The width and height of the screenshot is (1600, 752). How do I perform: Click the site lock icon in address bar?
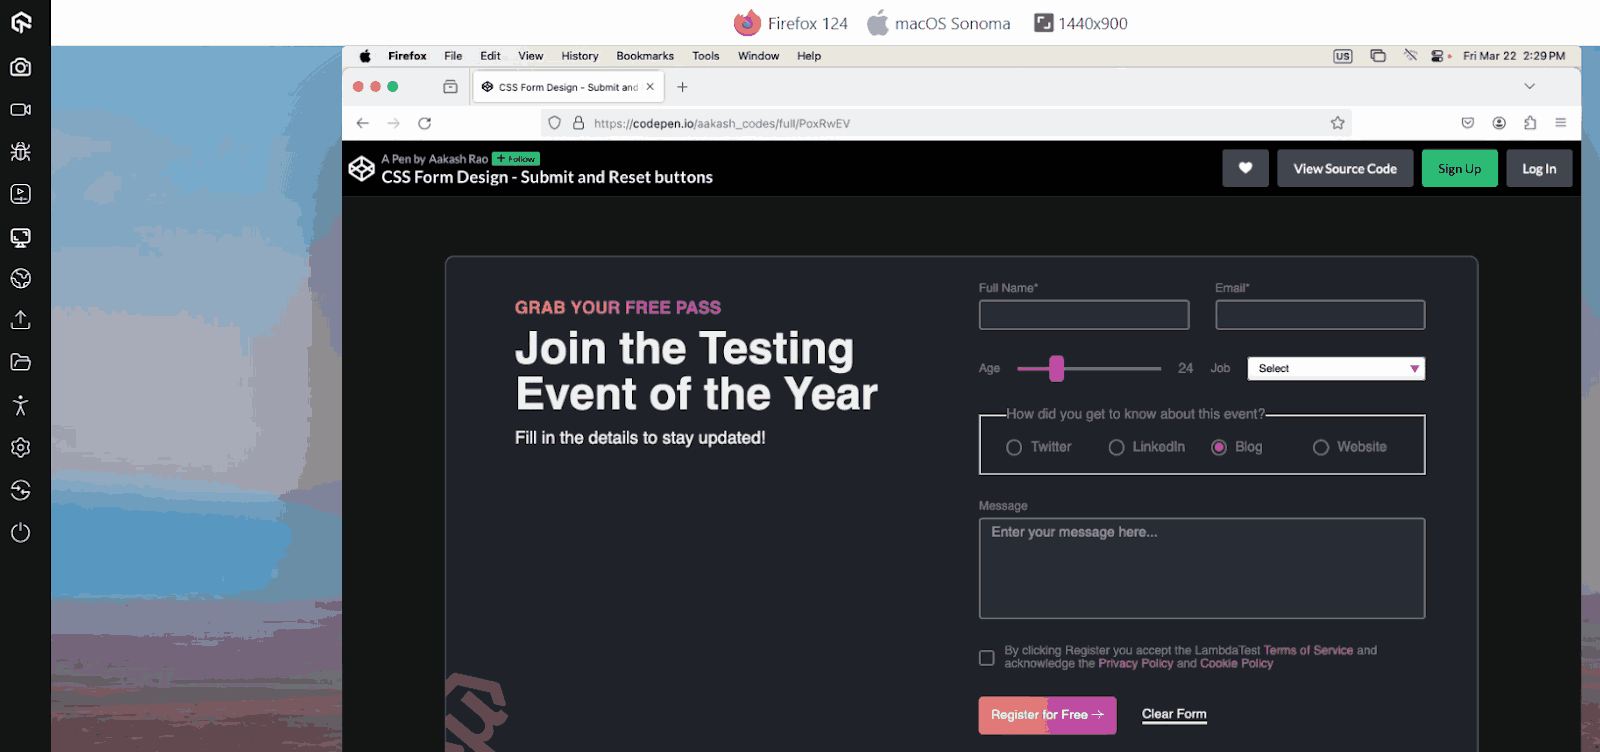point(578,123)
